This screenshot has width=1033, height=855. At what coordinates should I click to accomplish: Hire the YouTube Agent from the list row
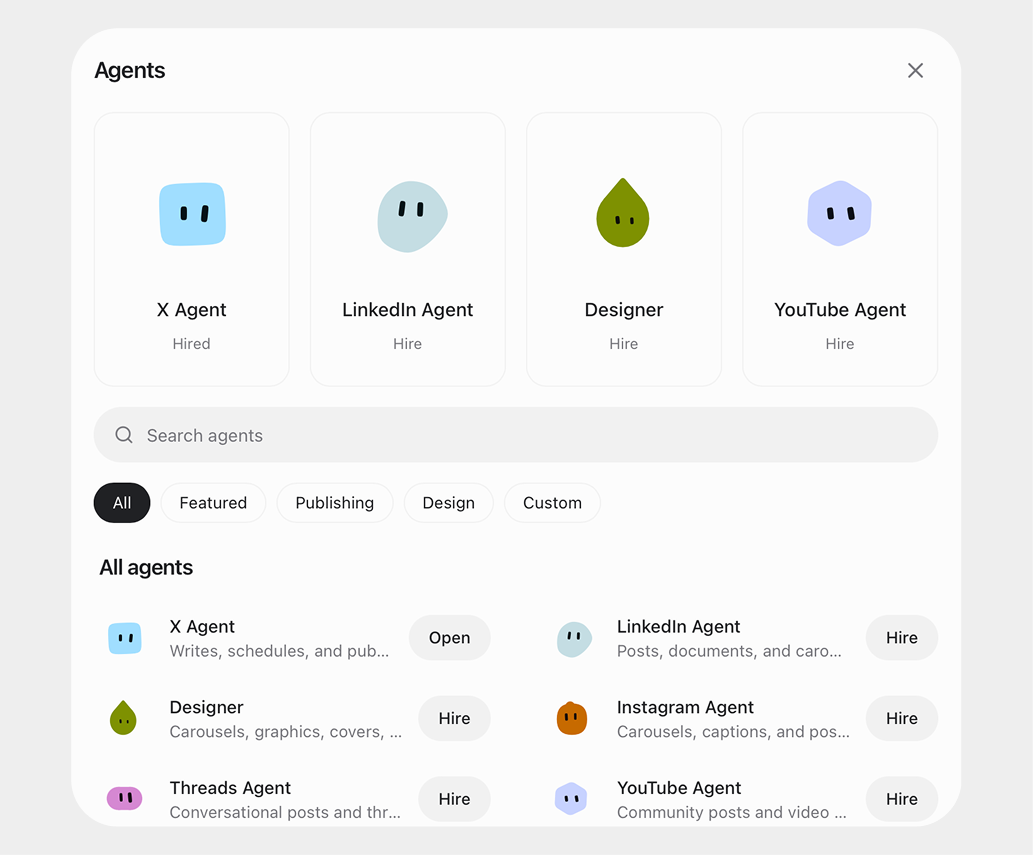[902, 799]
